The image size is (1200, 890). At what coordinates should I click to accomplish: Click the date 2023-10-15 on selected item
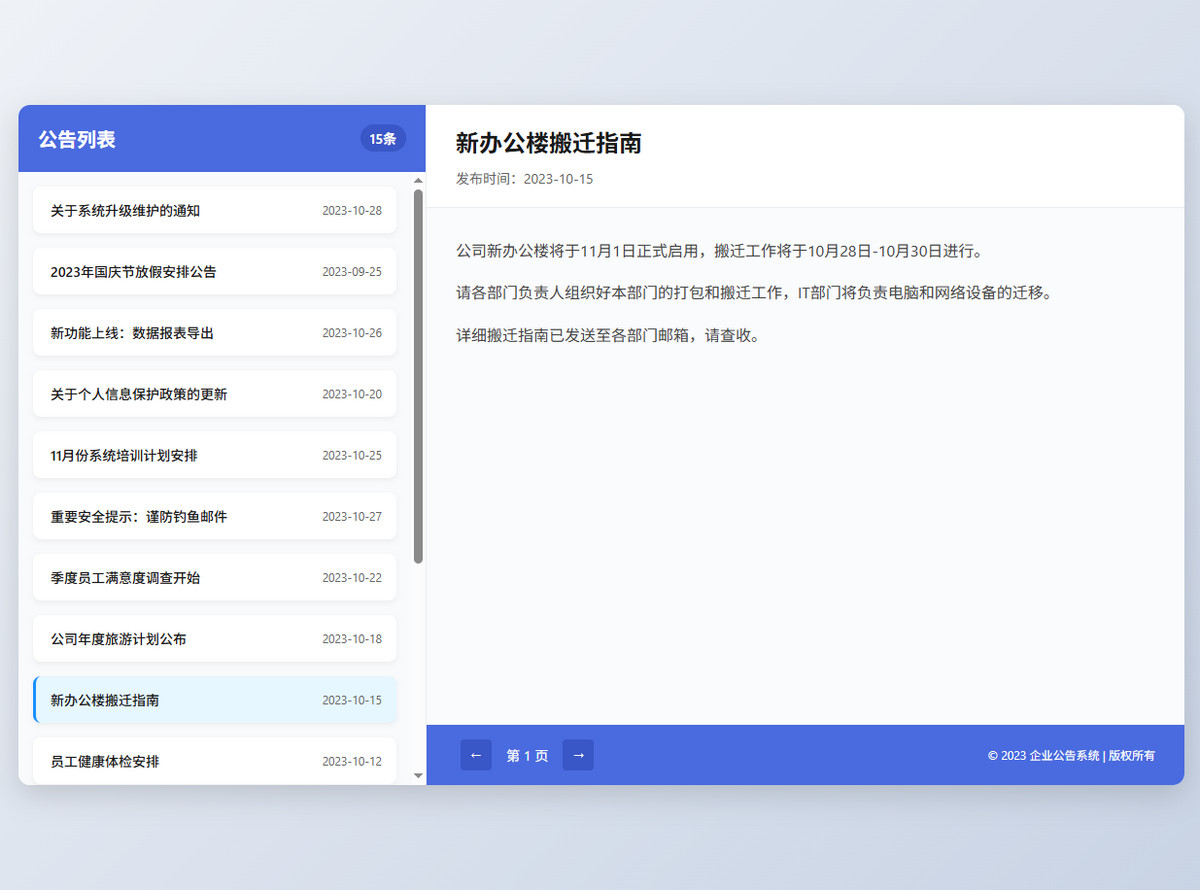coord(352,700)
